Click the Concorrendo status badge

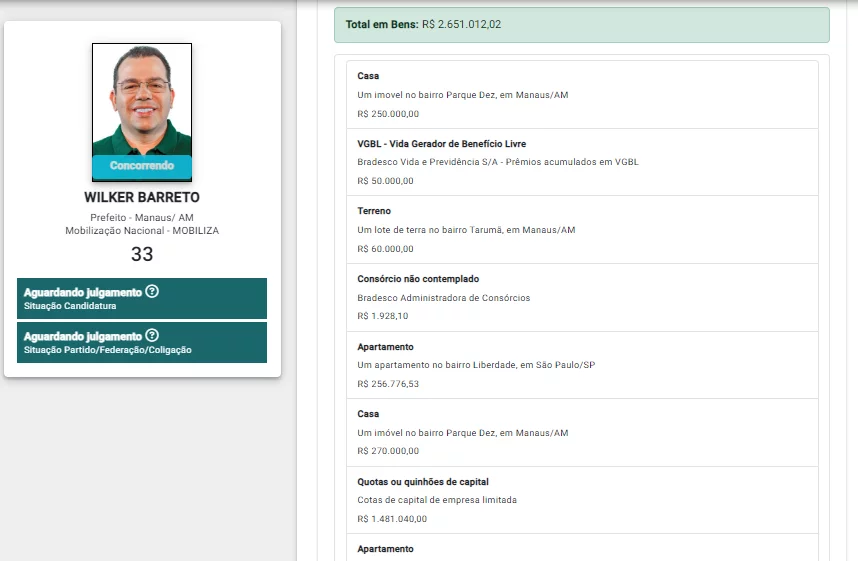(142, 166)
